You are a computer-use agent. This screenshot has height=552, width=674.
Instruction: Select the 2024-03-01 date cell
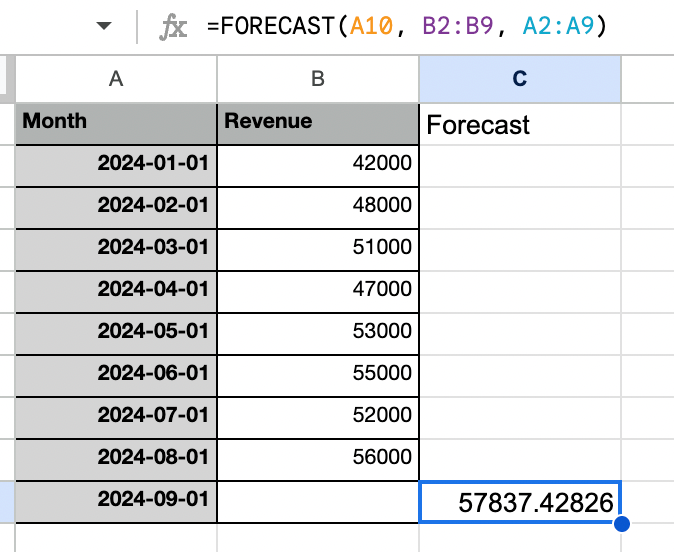pos(116,248)
